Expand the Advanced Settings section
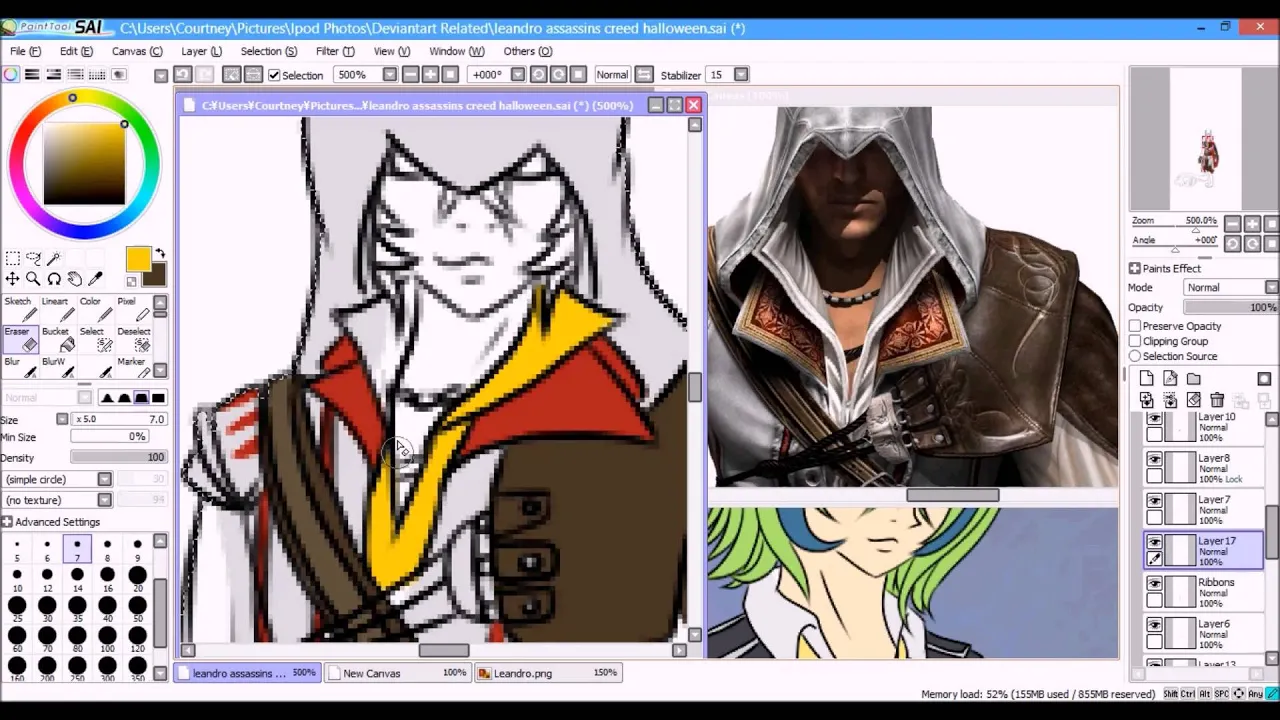The width and height of the screenshot is (1280, 720). 7,522
